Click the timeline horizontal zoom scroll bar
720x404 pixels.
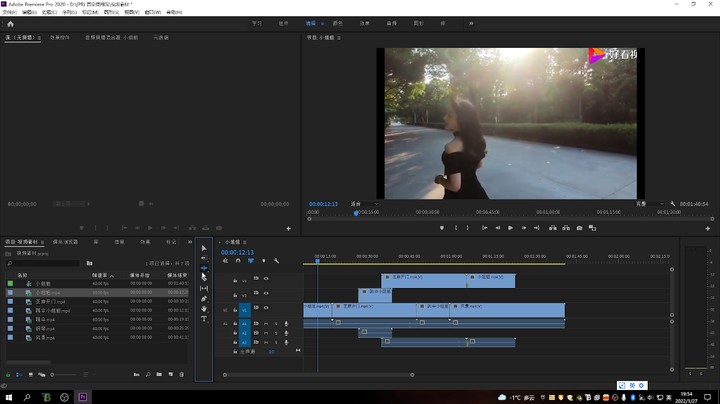318,375
